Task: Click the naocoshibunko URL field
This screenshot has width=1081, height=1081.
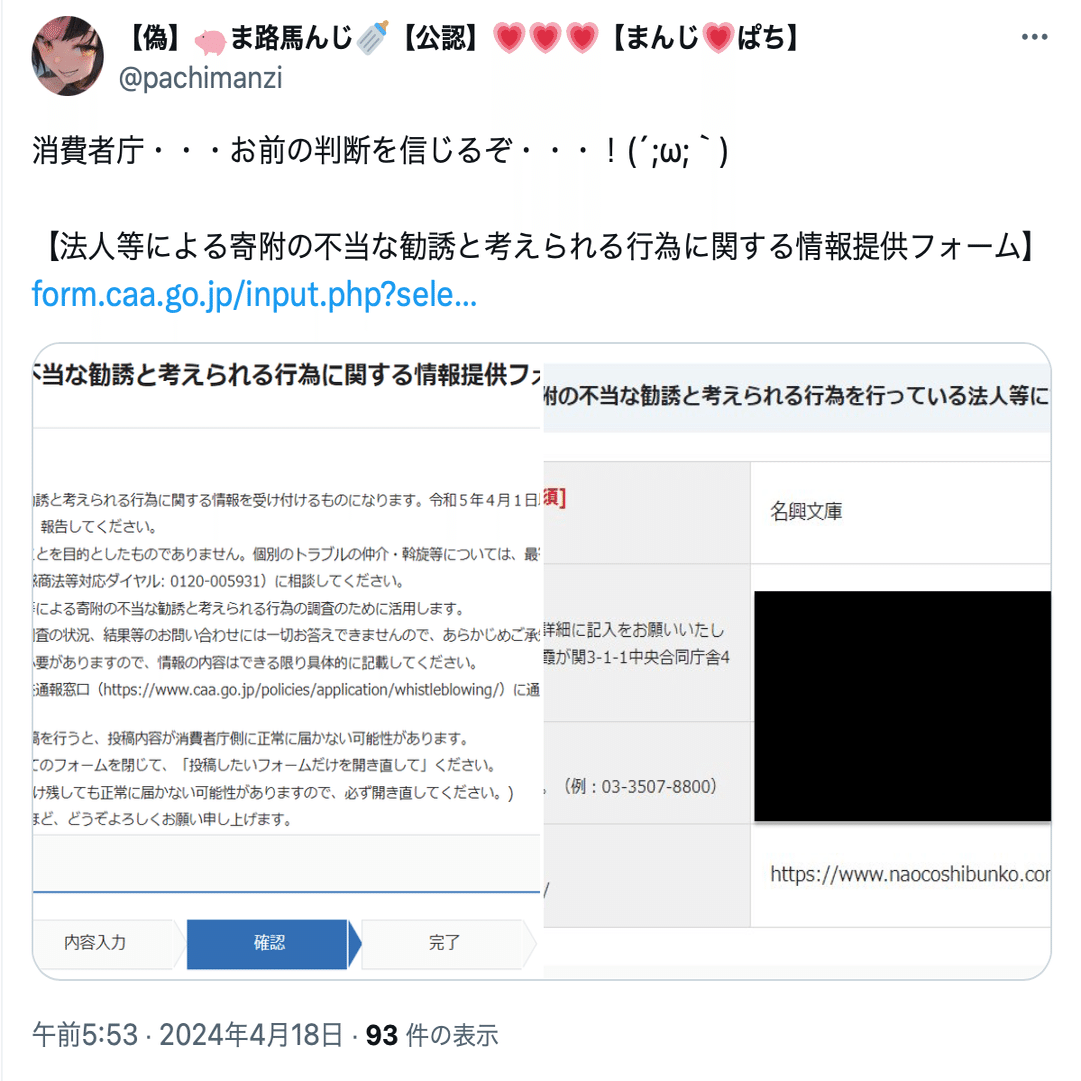Action: pos(900,875)
